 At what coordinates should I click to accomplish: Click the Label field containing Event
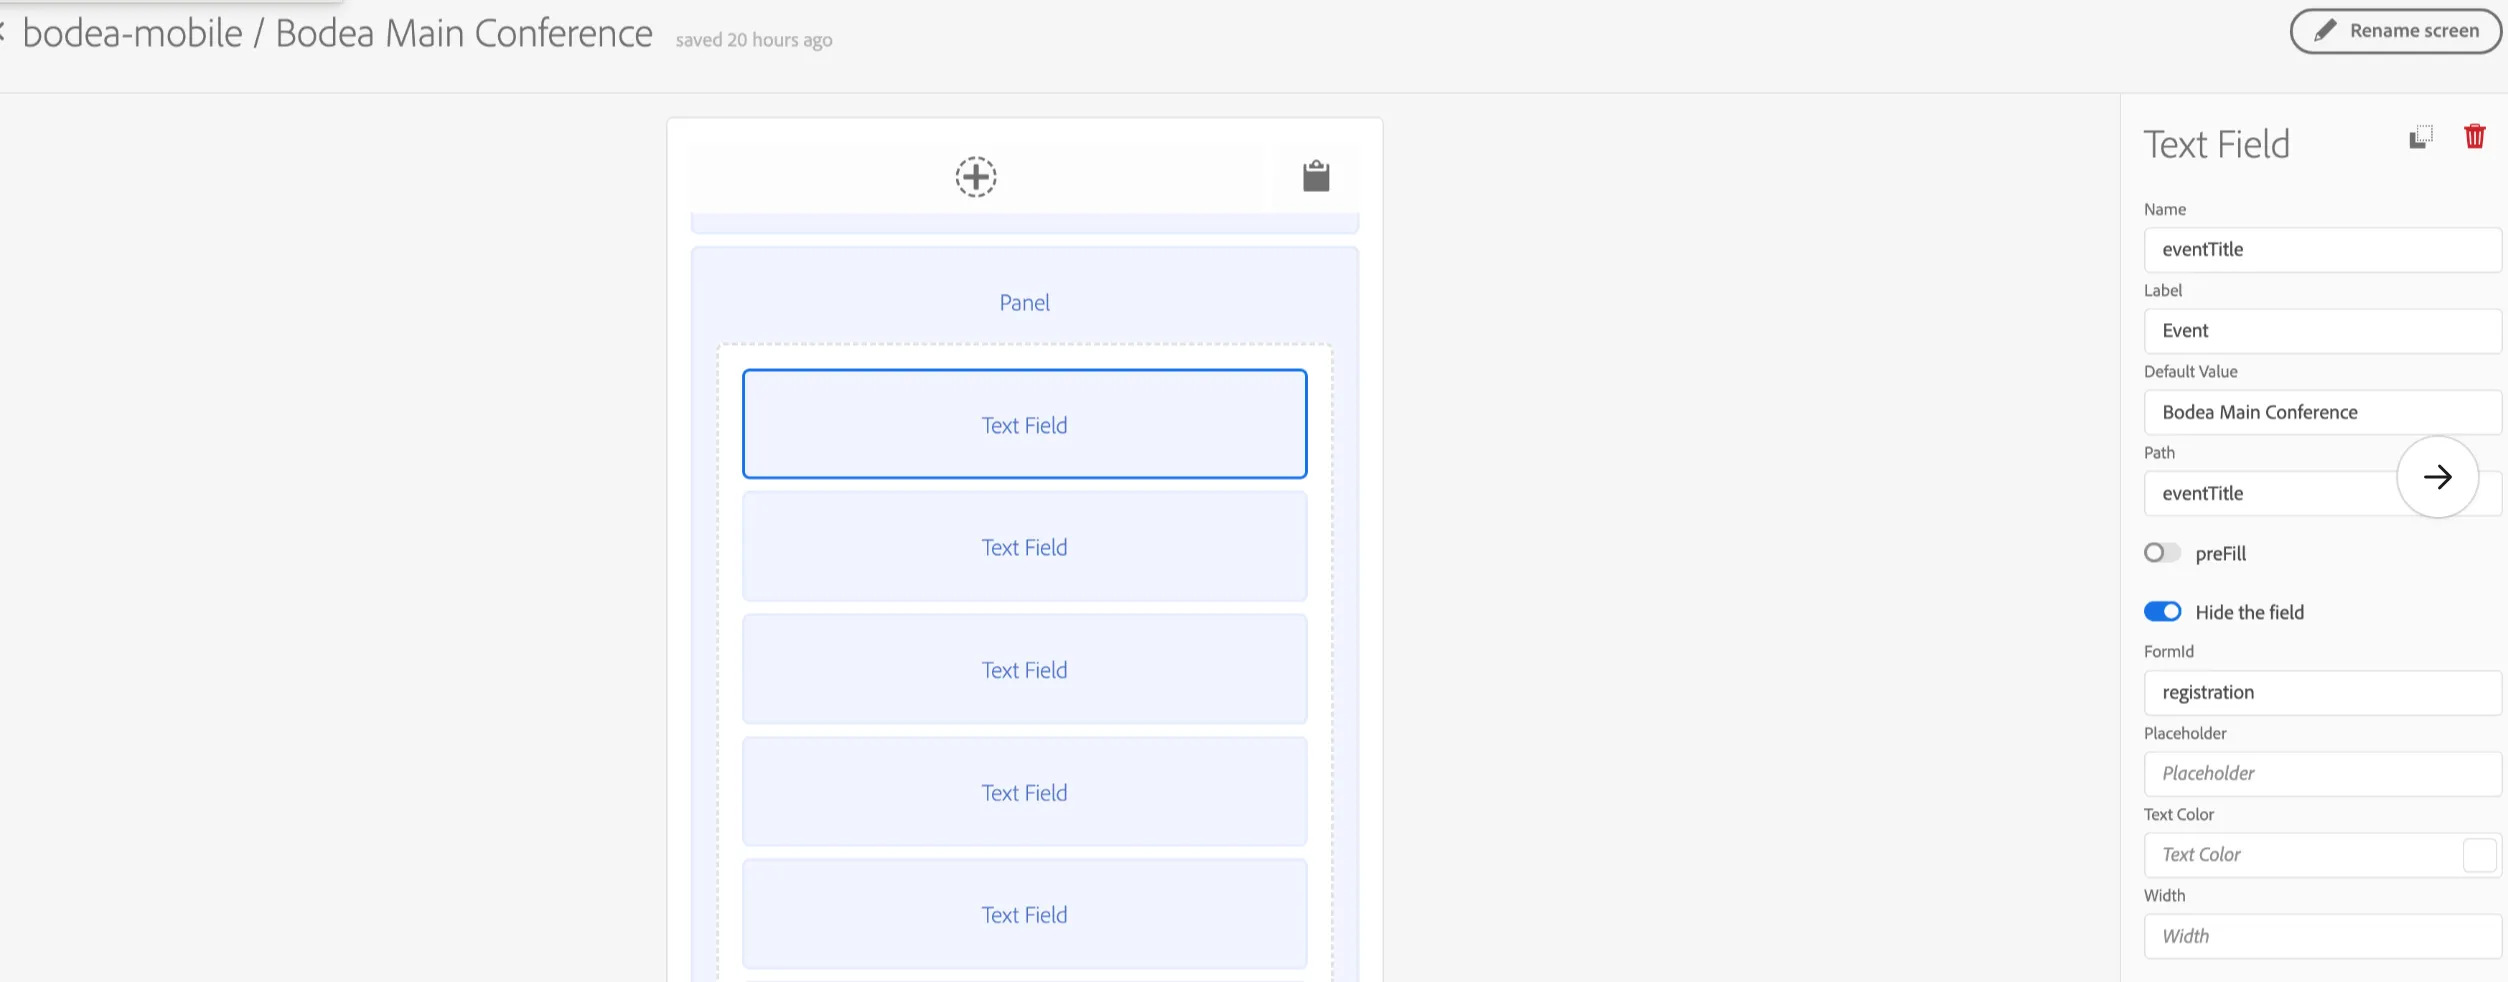2322,331
